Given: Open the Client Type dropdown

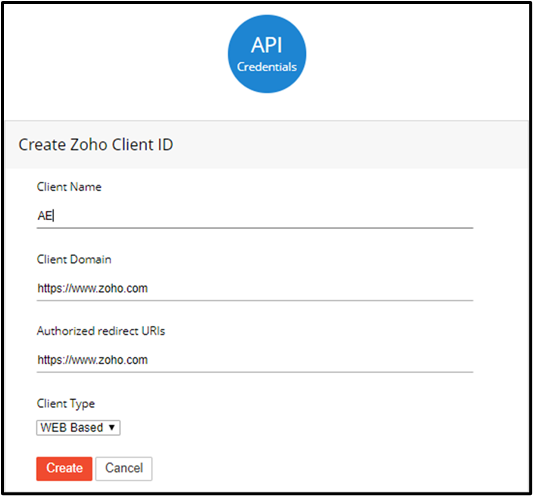Looking at the screenshot, I should (x=78, y=428).
